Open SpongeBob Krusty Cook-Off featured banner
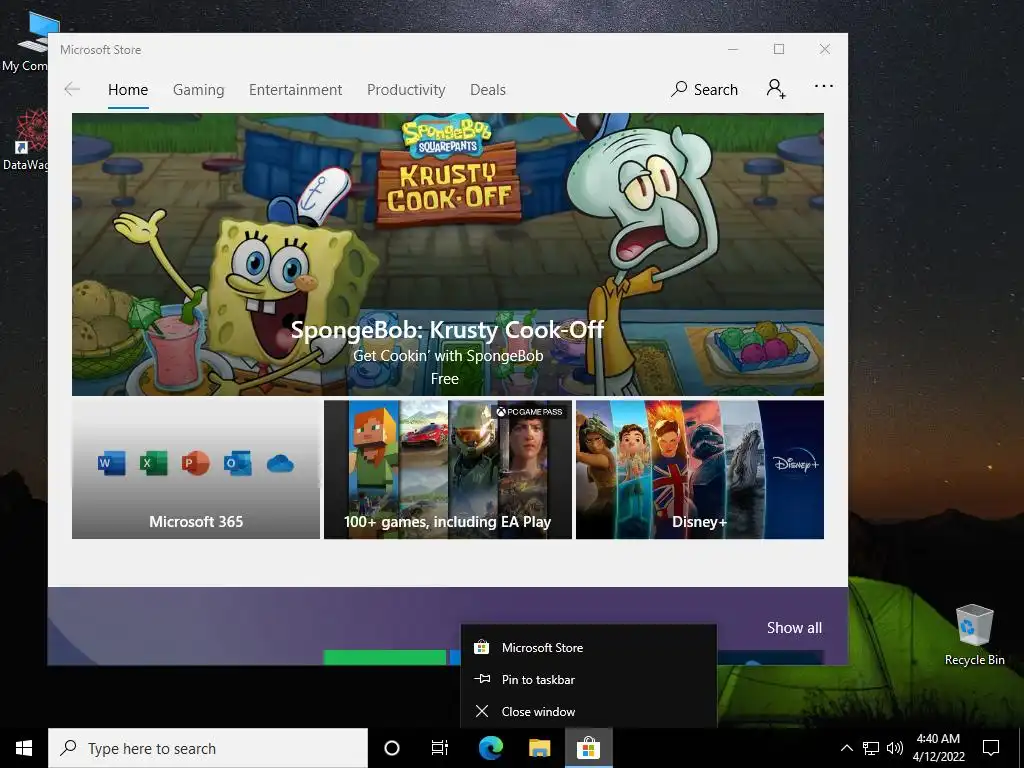 [x=447, y=254]
